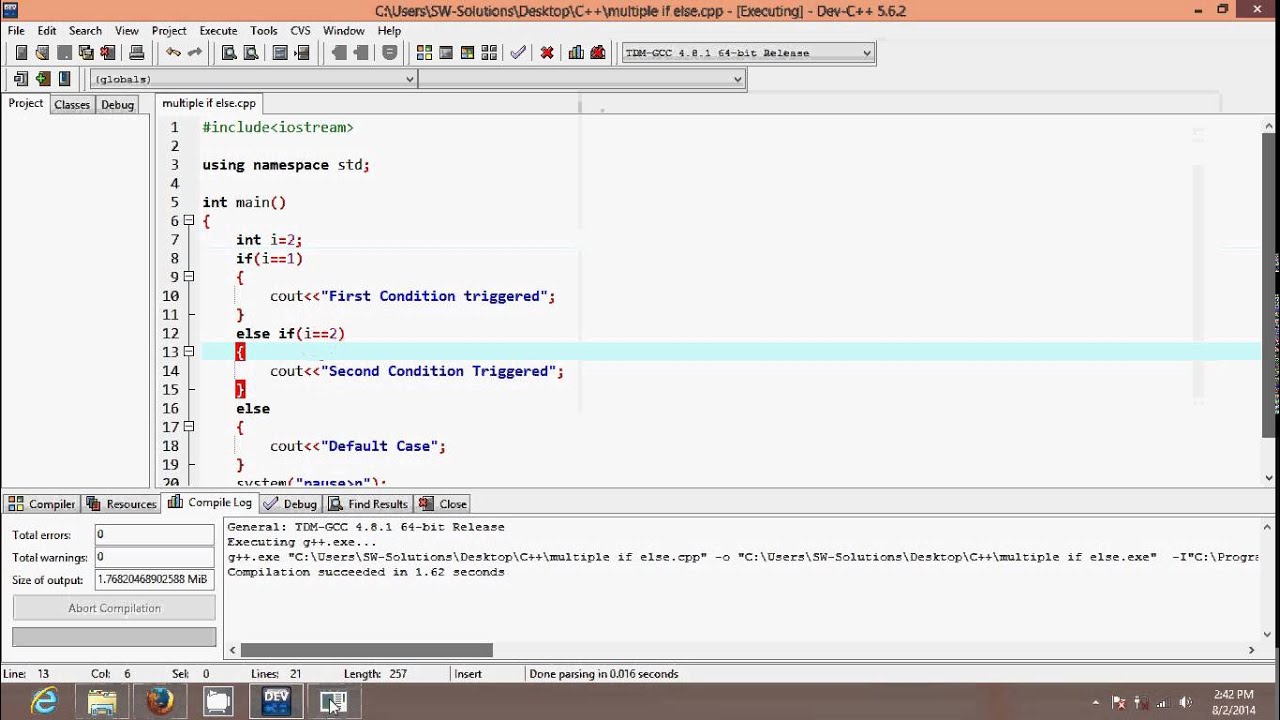Viewport: 1280px width, 720px height.
Task: Click the Size of output field
Action: tap(154, 579)
